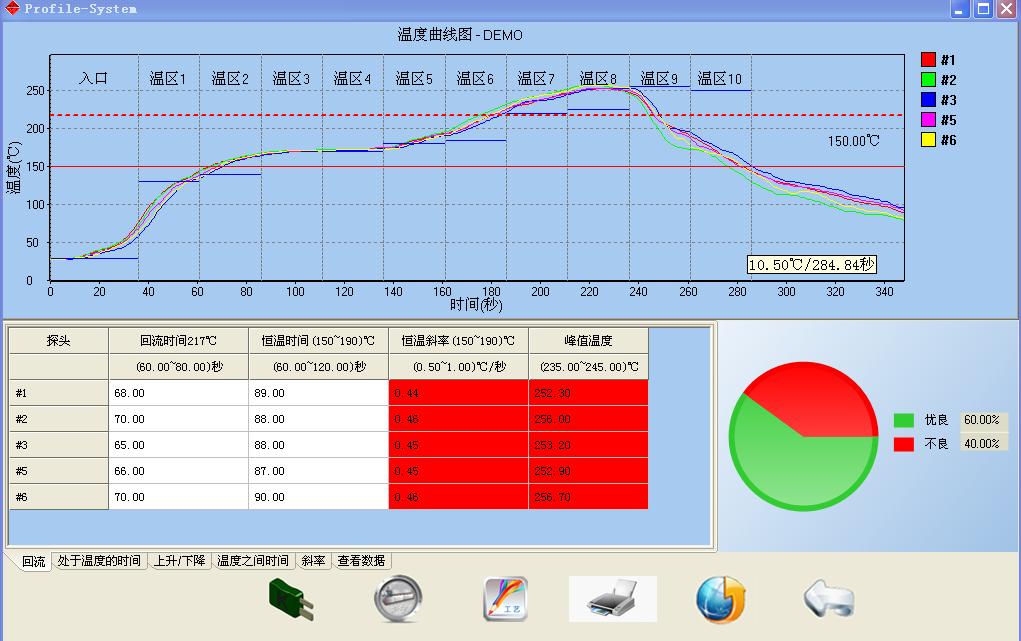Switch to the 查看数据 tab
The image size is (1021, 641).
(x=361, y=561)
